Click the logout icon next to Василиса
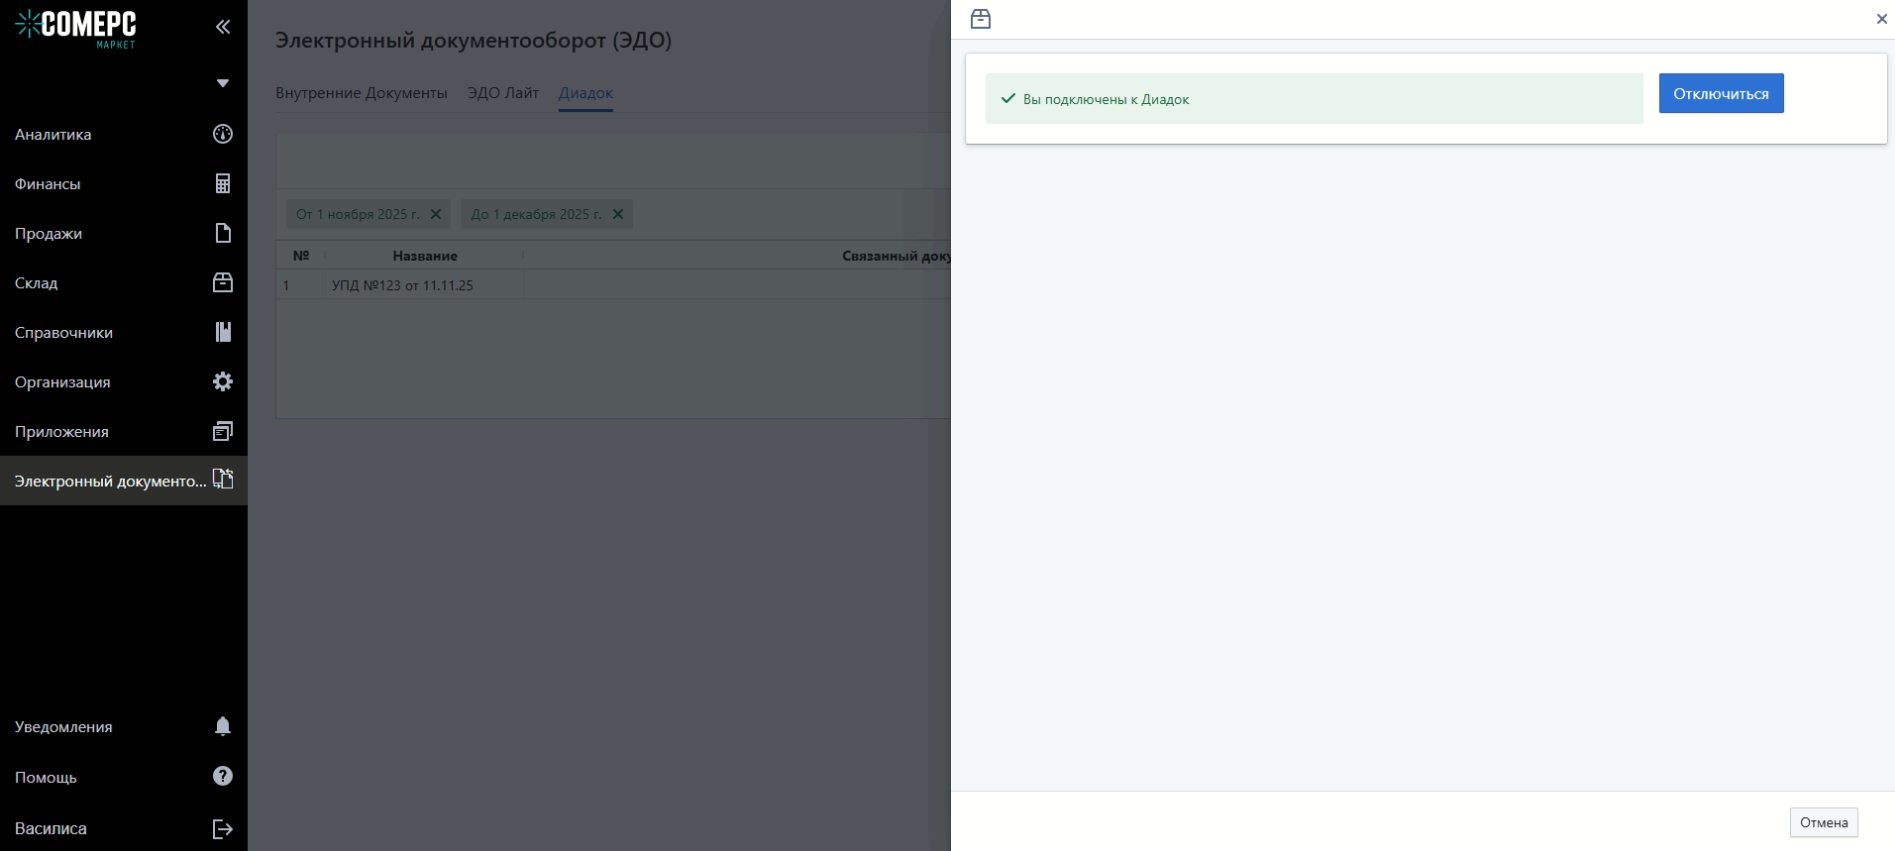1895x851 pixels. (x=222, y=828)
